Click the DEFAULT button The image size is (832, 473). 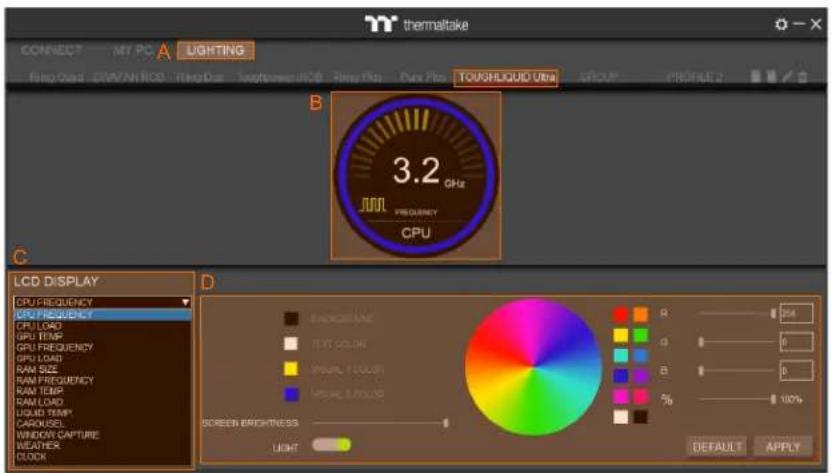717,447
